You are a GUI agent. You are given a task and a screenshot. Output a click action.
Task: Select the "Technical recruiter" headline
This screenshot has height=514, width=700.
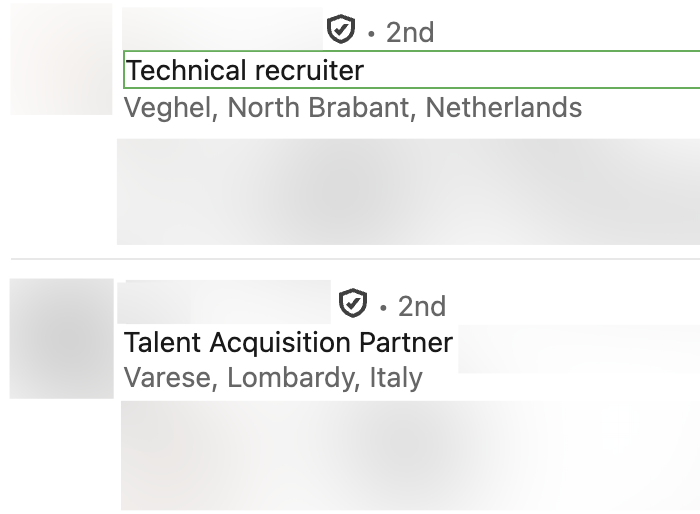(x=245, y=71)
